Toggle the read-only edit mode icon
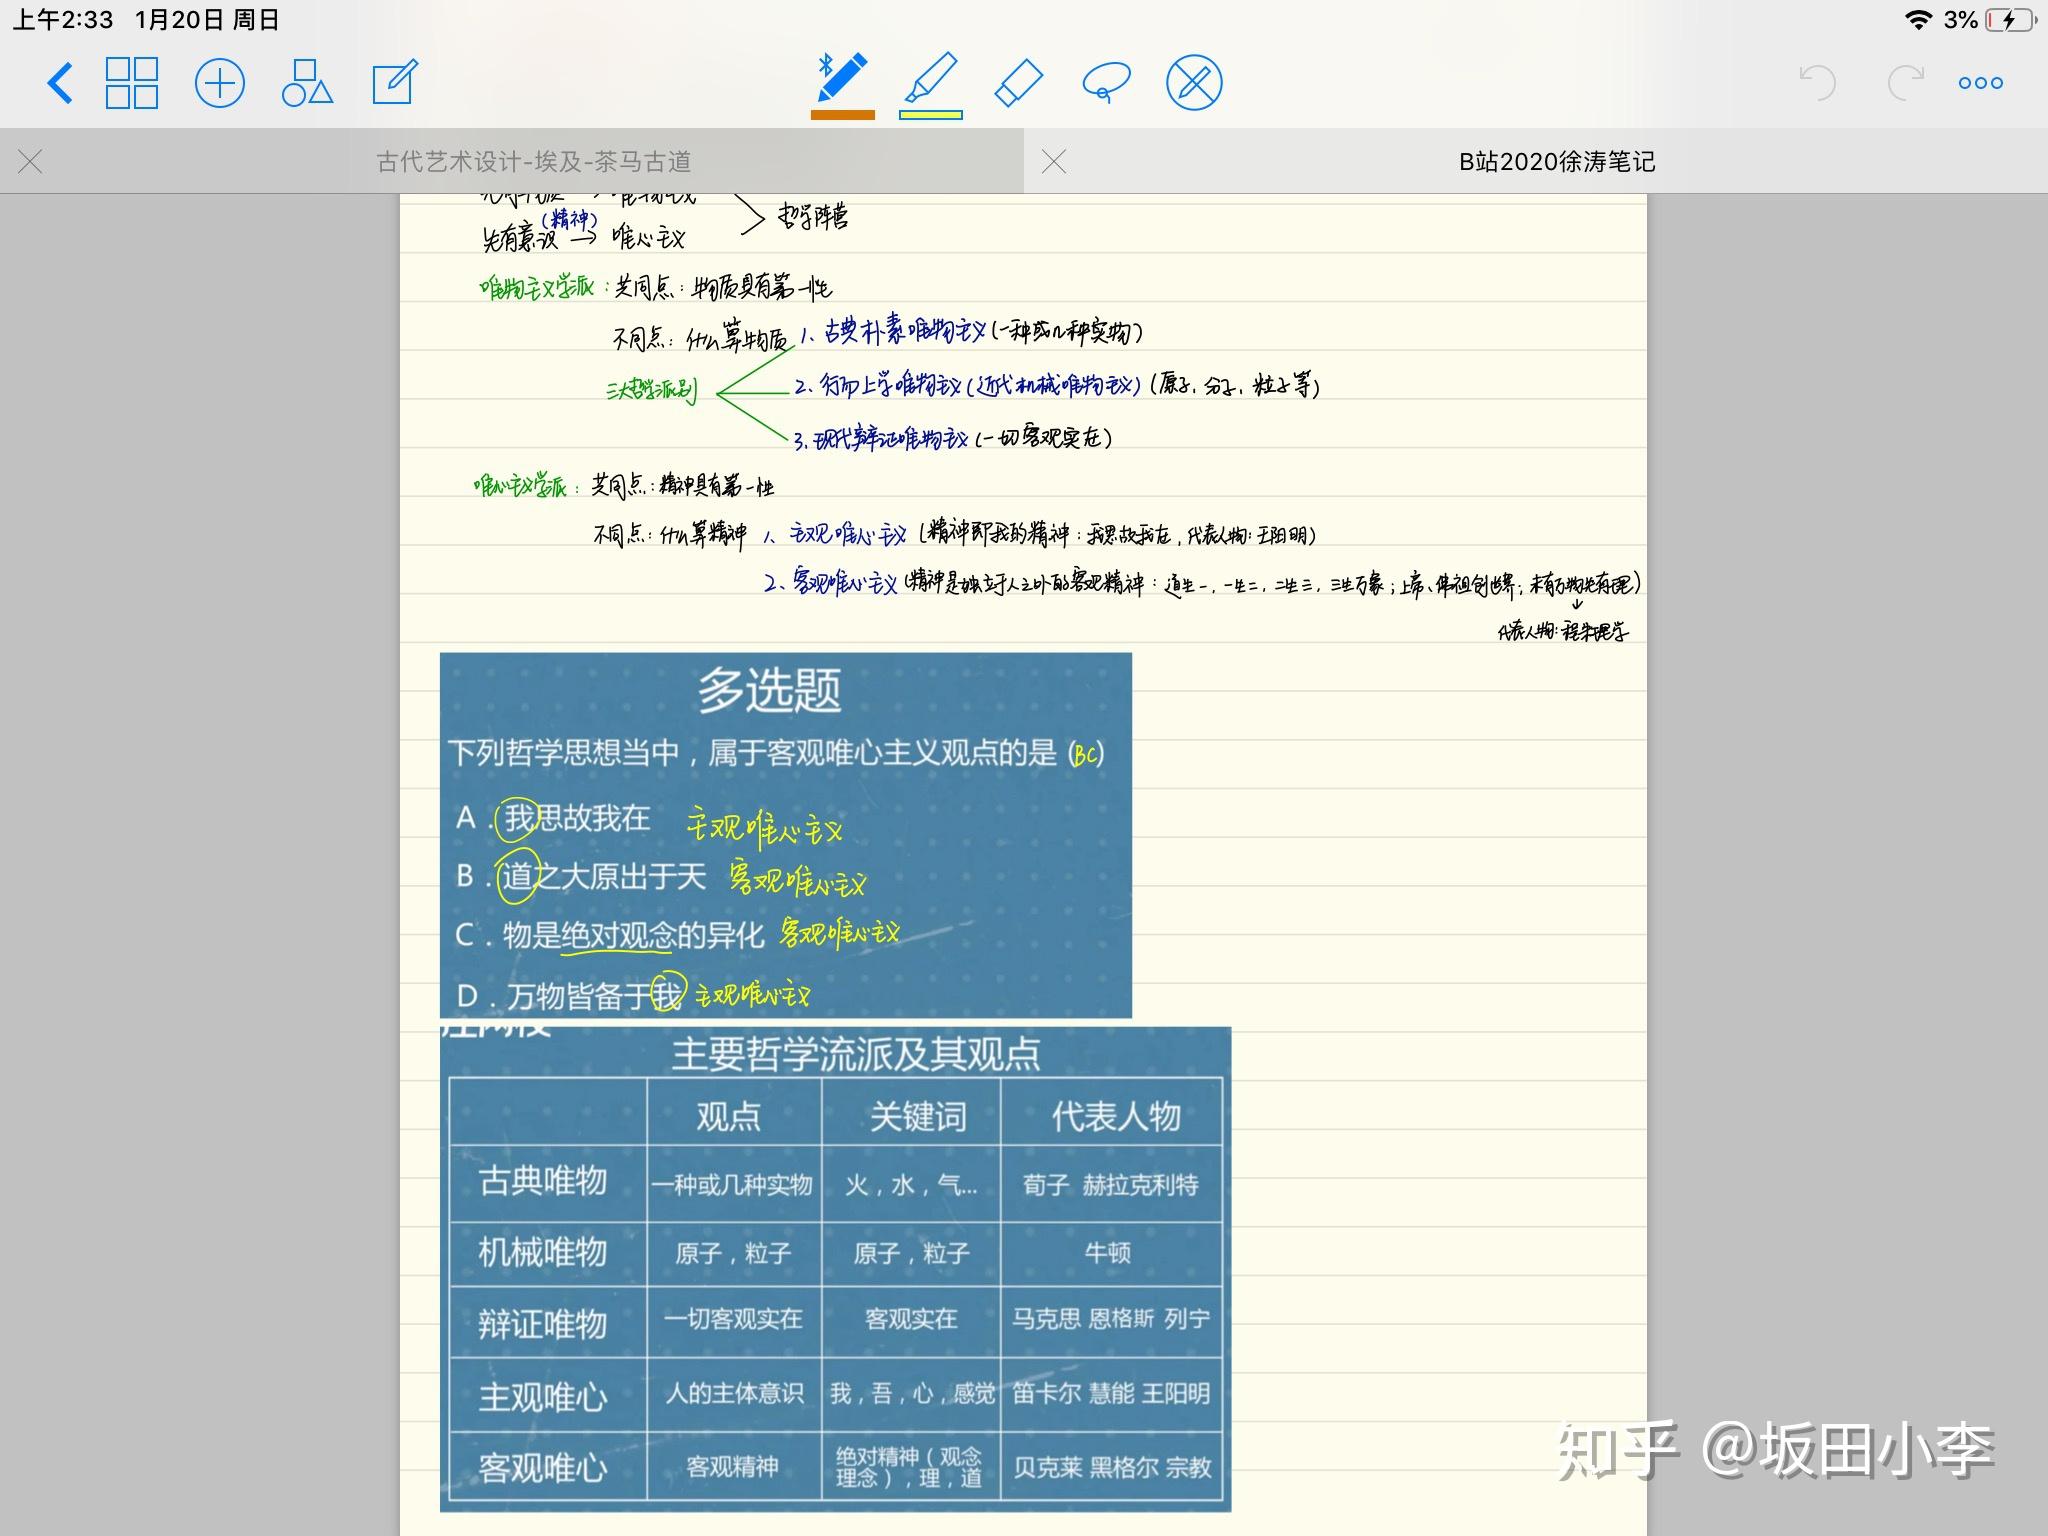The height and width of the screenshot is (1536, 2048). 395,83
